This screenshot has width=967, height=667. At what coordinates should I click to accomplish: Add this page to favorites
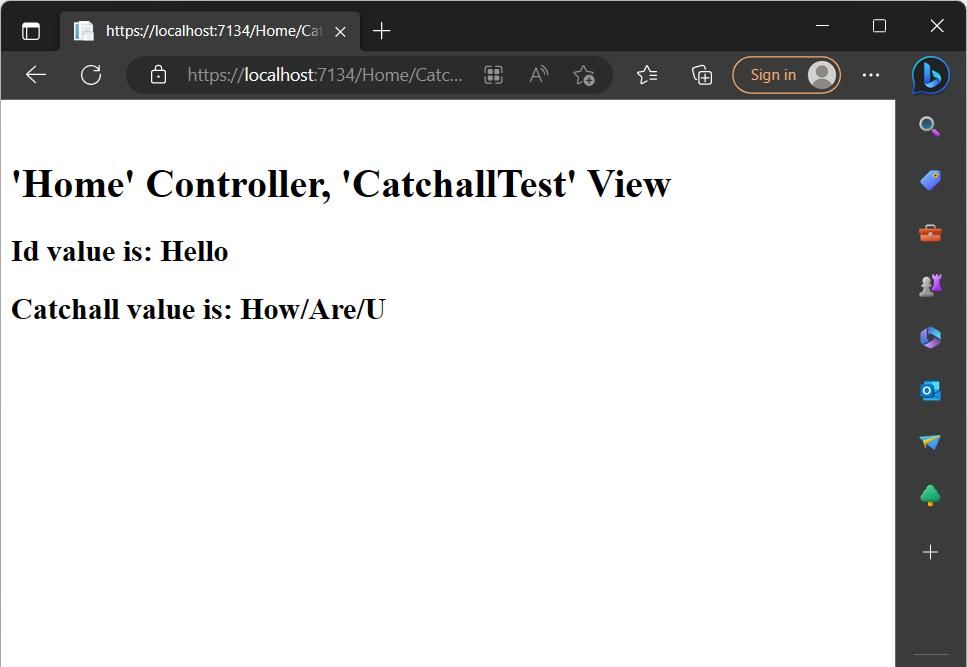[584, 74]
